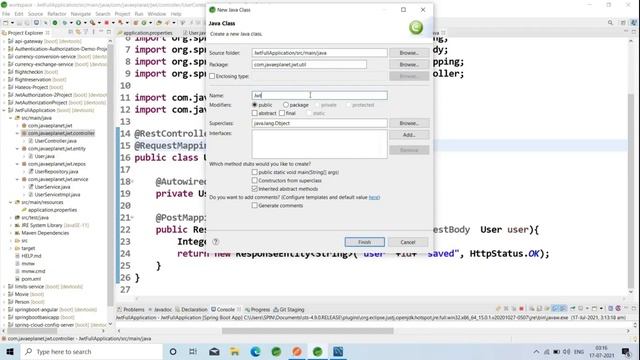Check the Generate comments checkbox
This screenshot has width=640, height=360.
[x=255, y=205]
